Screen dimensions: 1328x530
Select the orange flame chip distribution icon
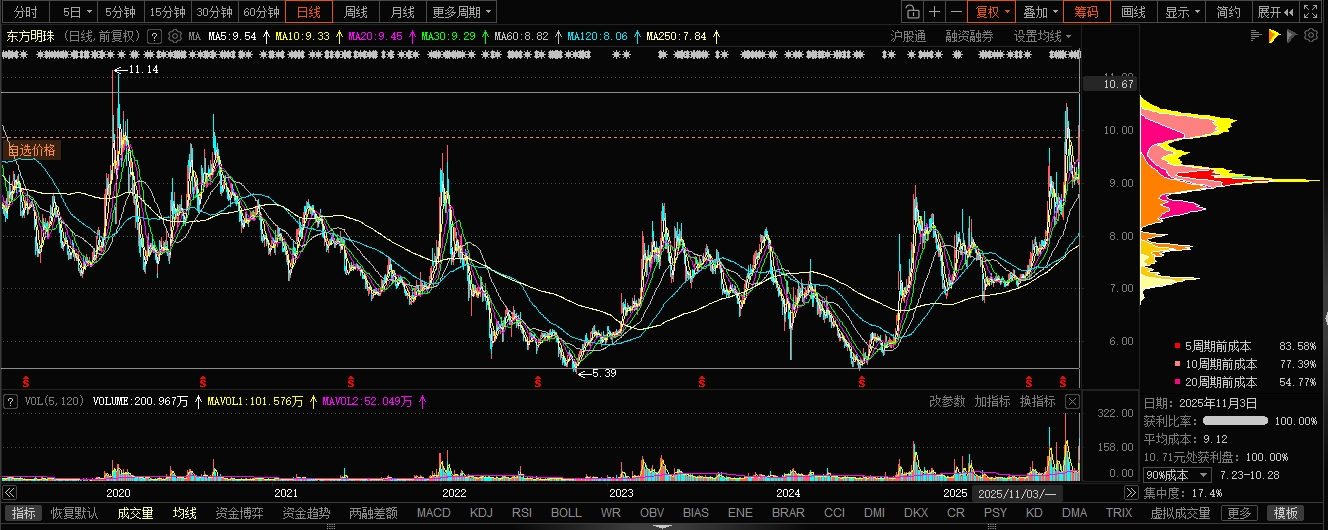[x=1274, y=36]
